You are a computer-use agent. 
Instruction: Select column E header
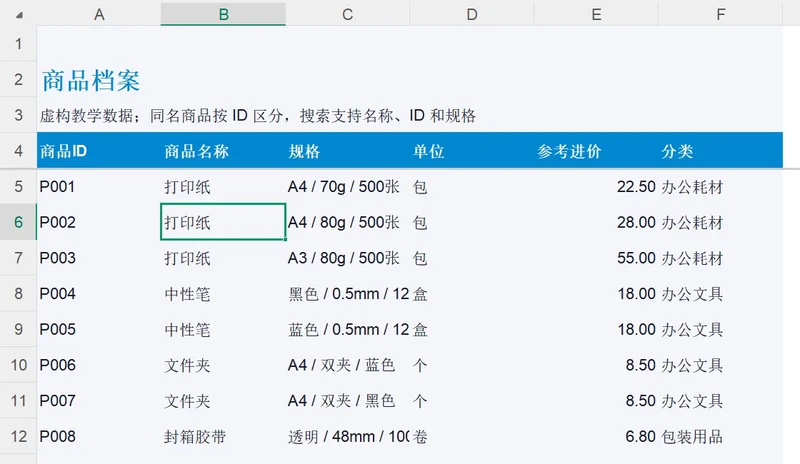596,14
